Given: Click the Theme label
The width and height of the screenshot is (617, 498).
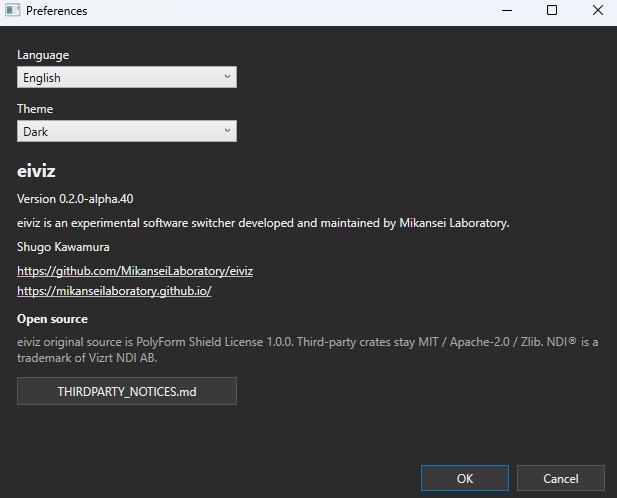Looking at the screenshot, I should (x=35, y=109).
